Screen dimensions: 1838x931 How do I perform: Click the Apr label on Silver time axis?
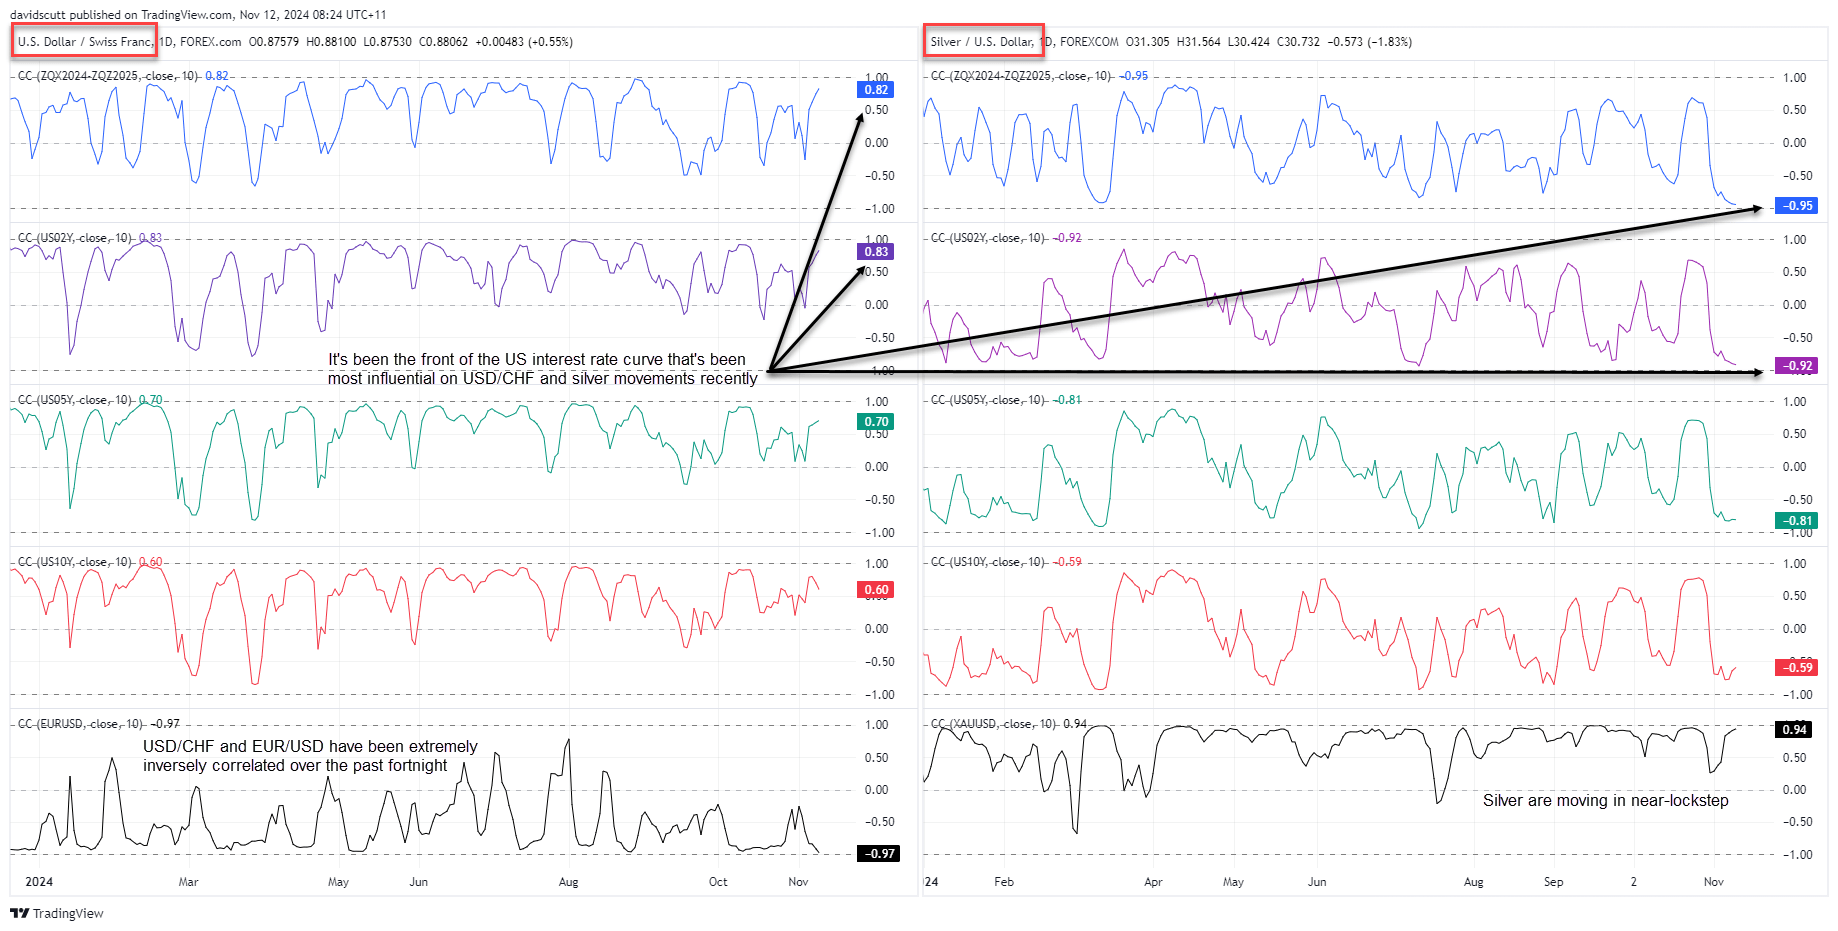1153,882
